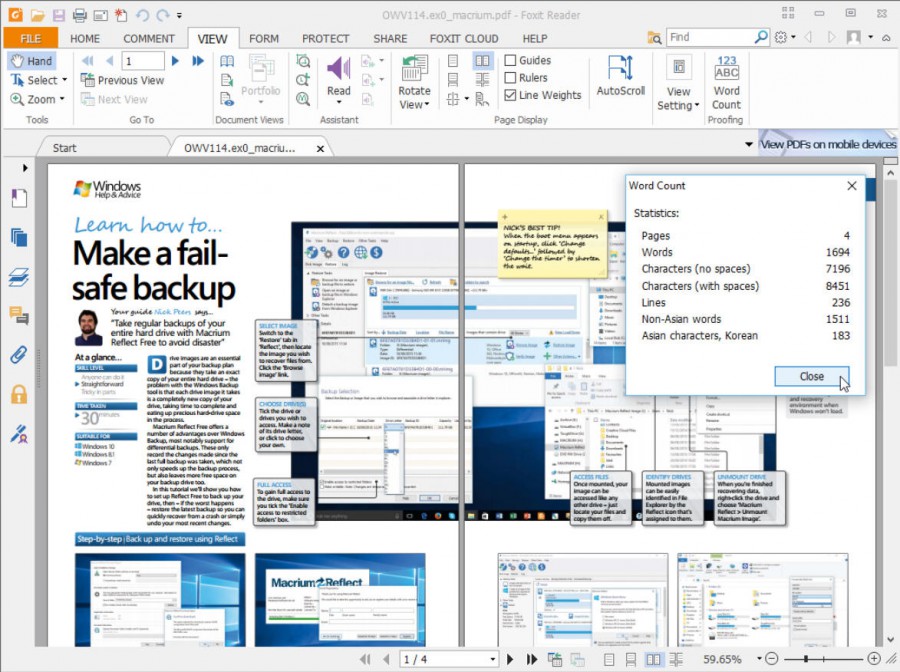Viewport: 900px width, 672px height.
Task: Expand the Zoom tool dropdown
Action: coord(62,99)
